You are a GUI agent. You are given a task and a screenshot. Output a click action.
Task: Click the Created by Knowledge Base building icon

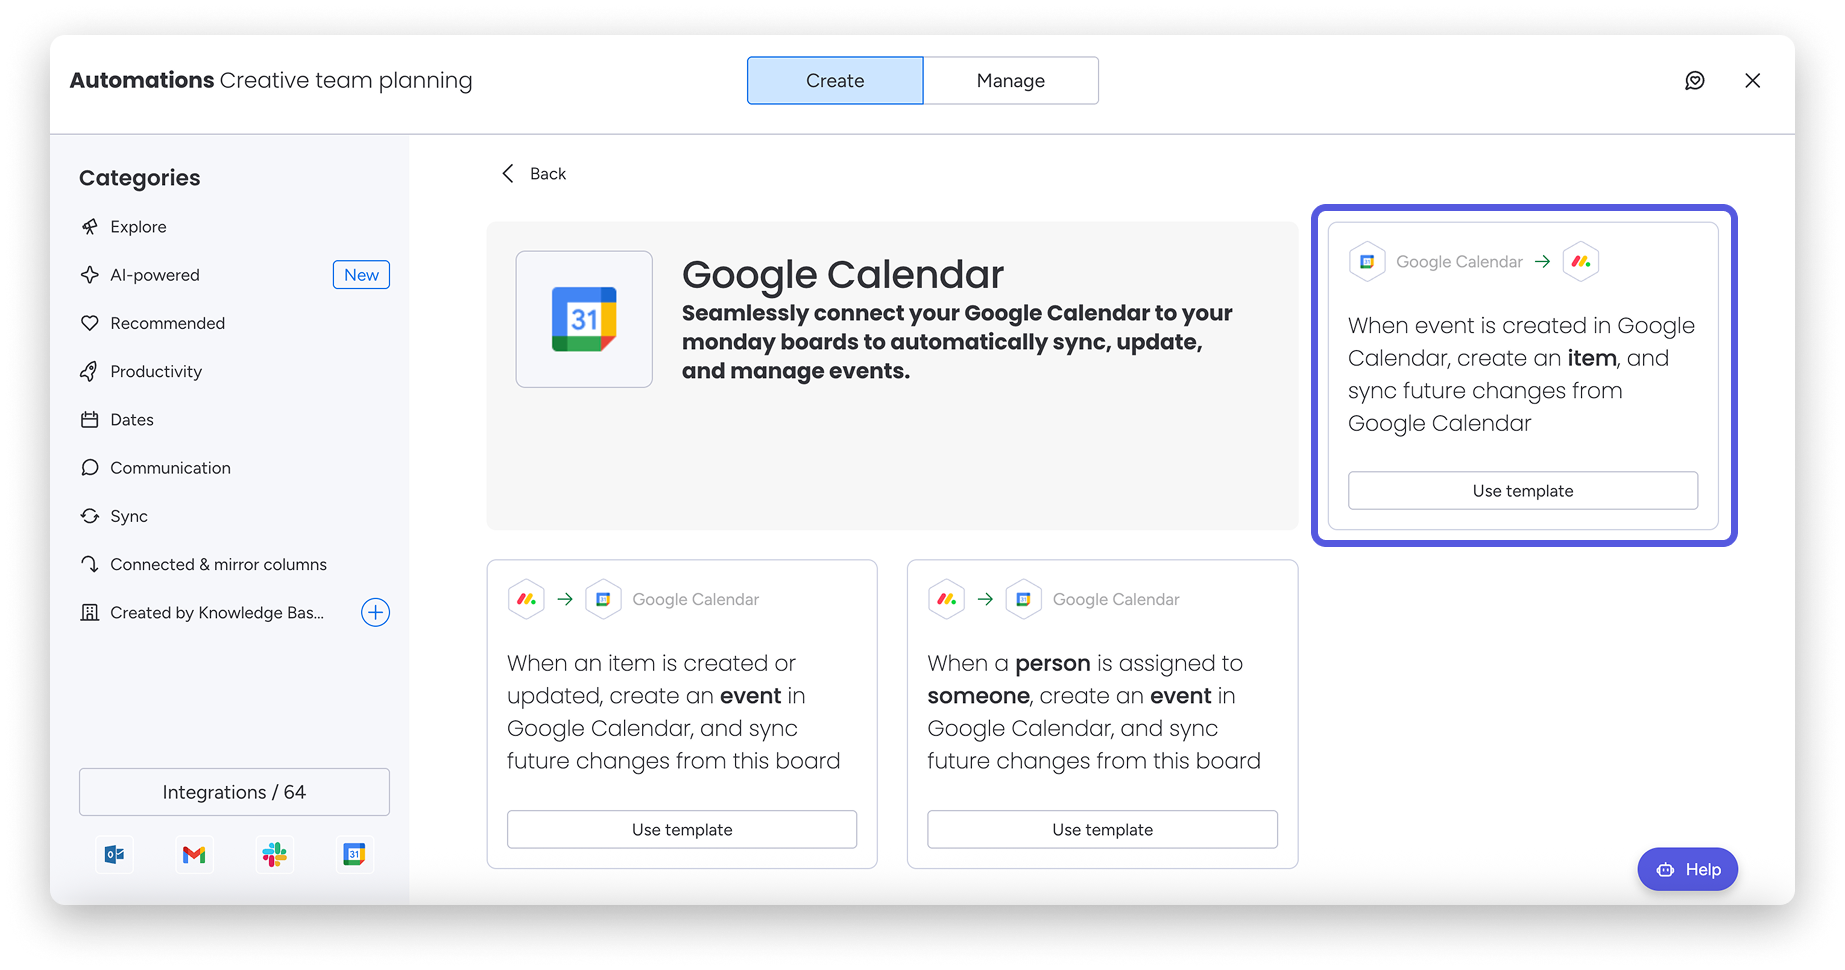(x=90, y=612)
